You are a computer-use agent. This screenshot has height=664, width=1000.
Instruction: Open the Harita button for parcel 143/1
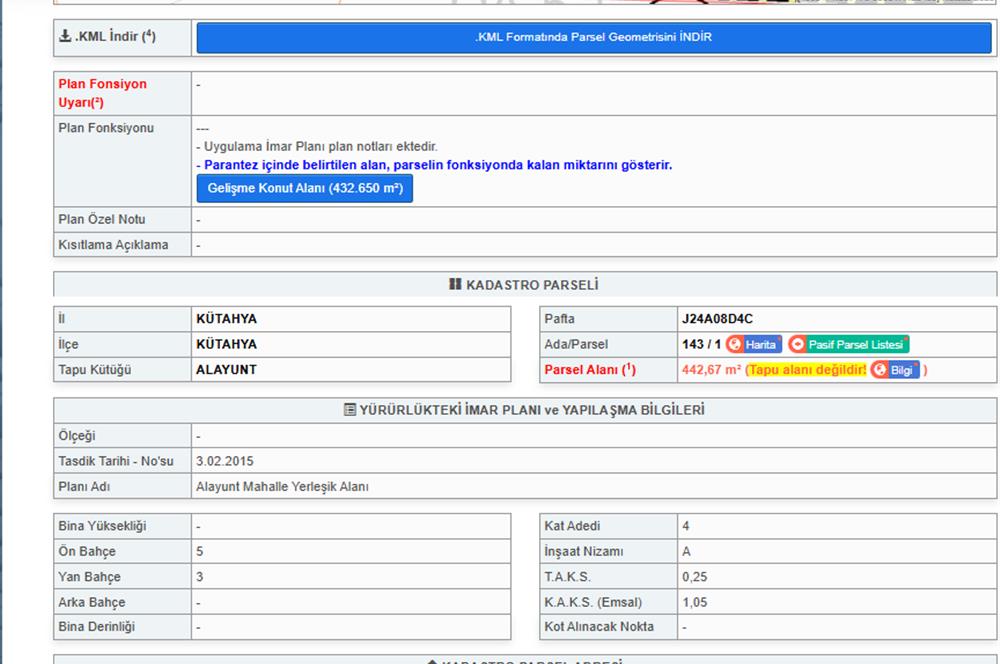[753, 344]
